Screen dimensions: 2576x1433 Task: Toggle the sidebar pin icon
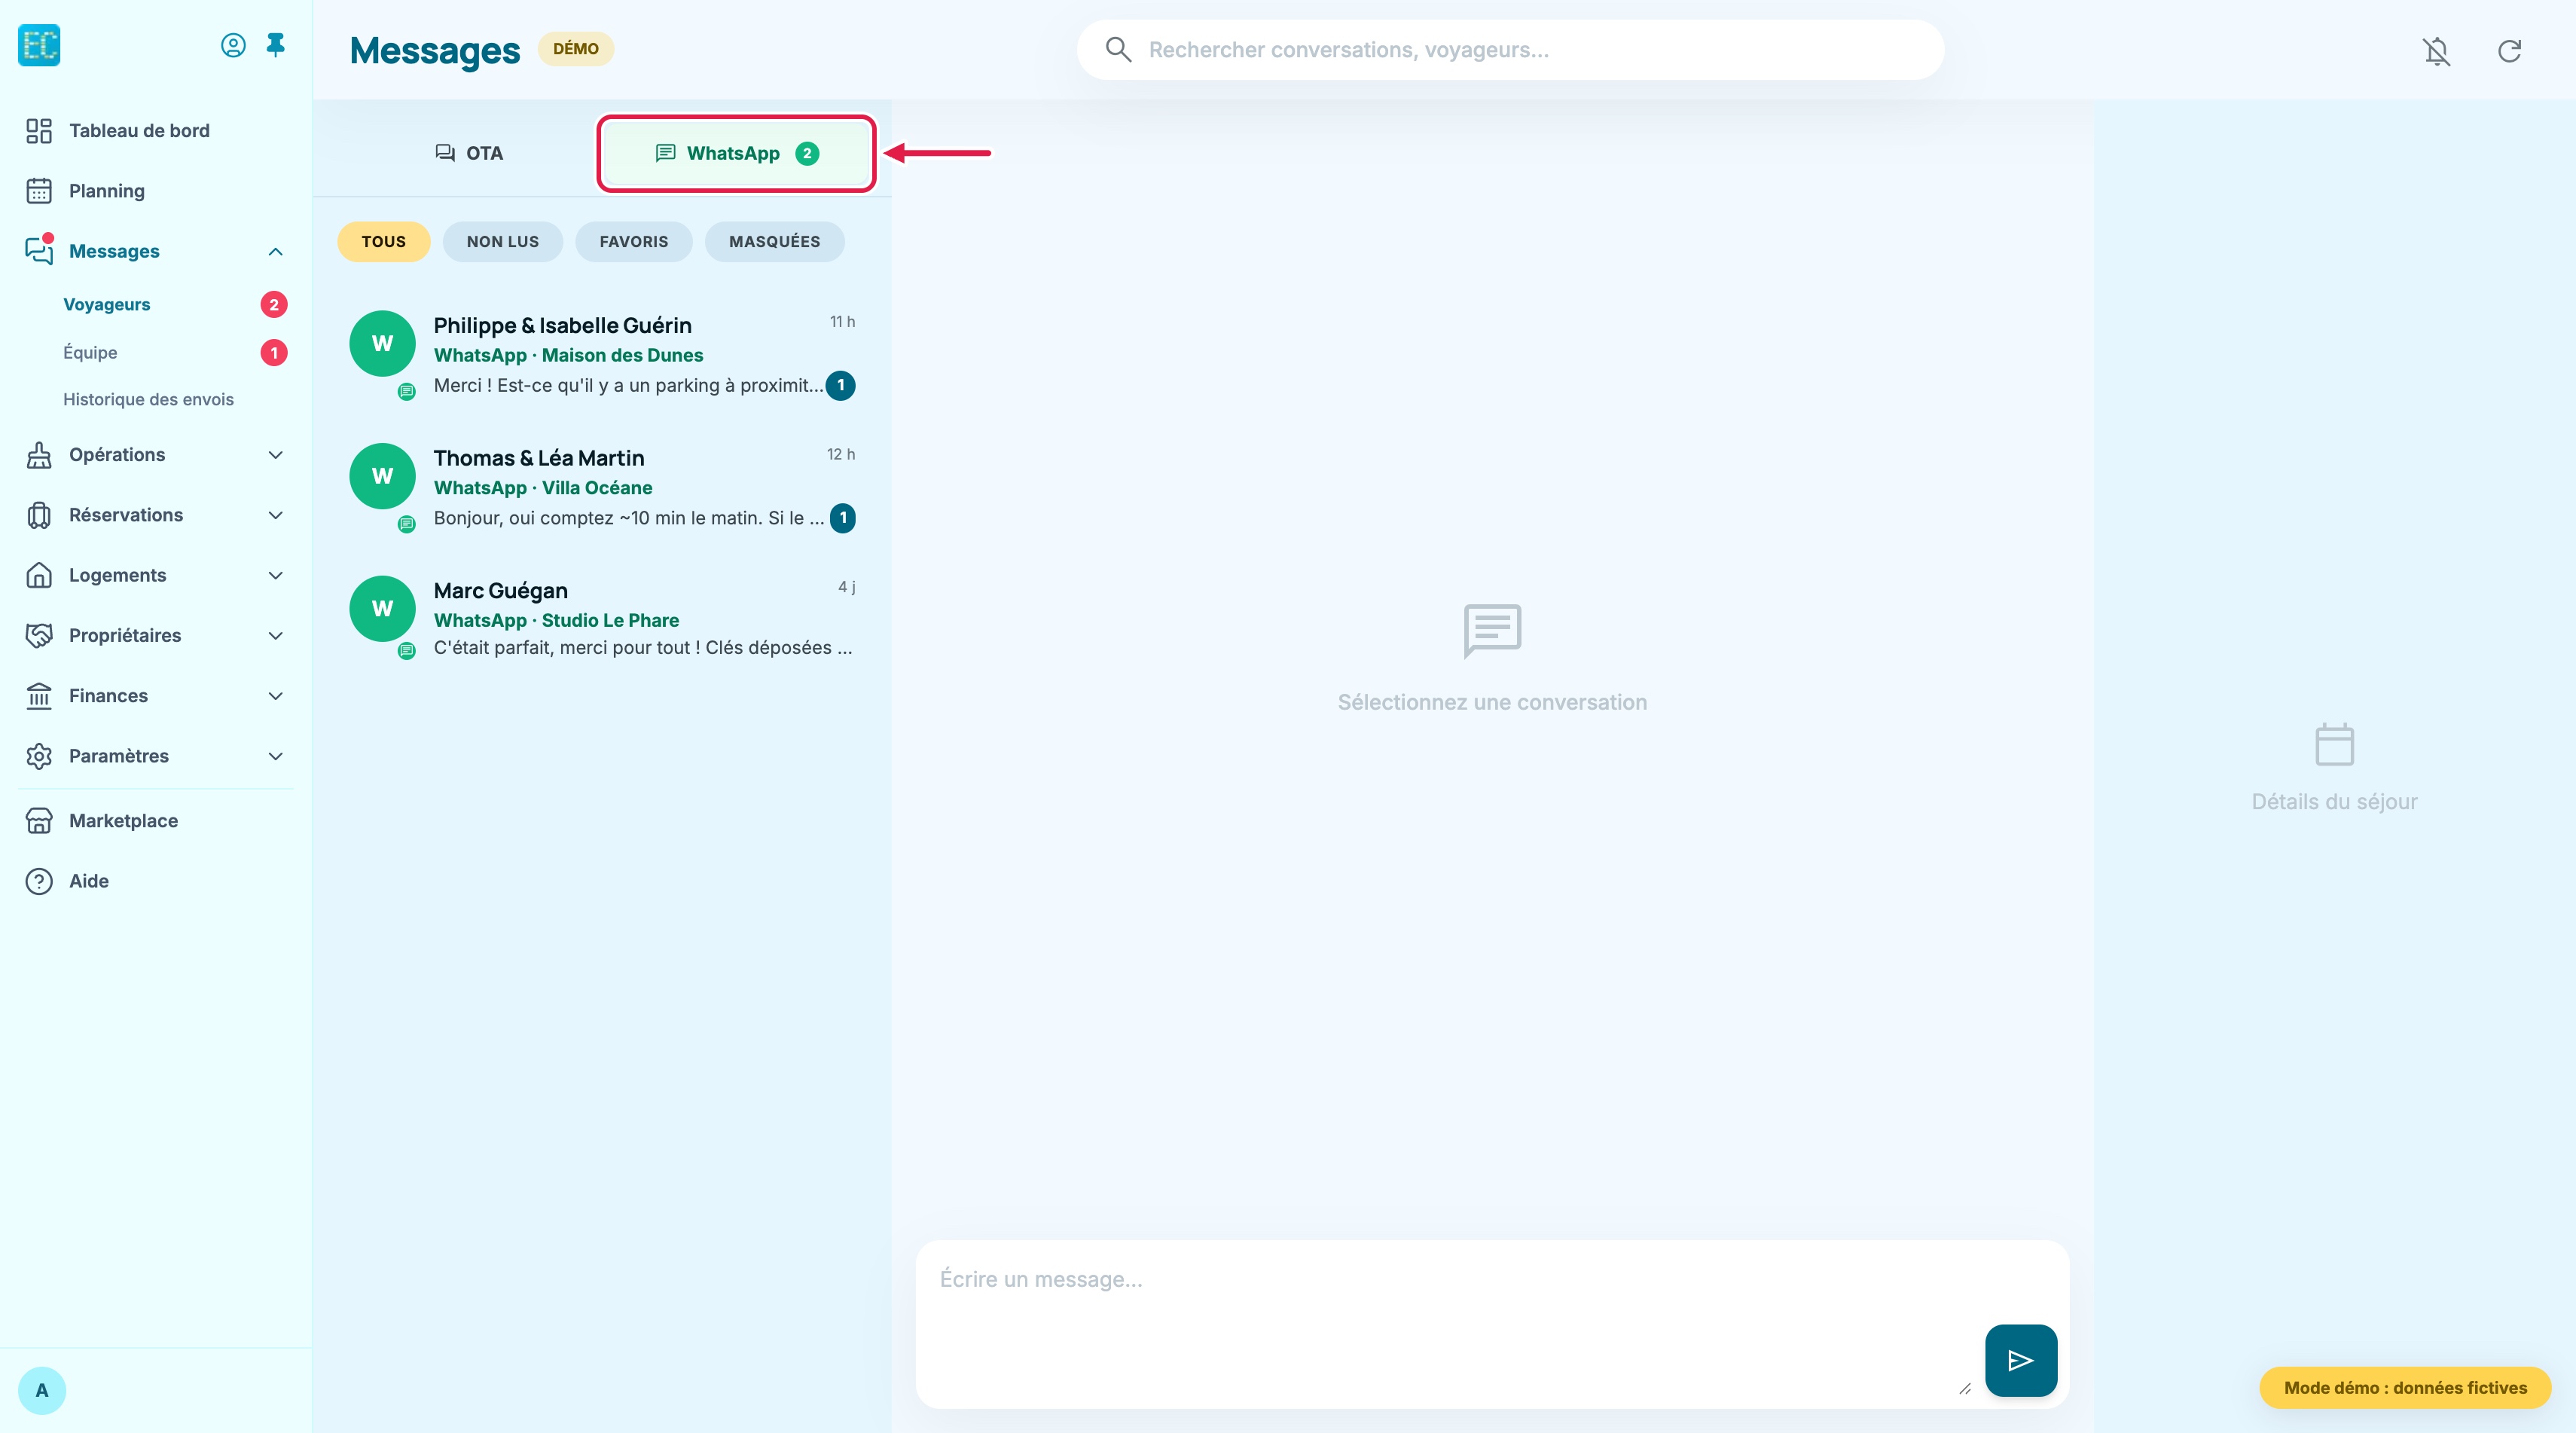276,45
